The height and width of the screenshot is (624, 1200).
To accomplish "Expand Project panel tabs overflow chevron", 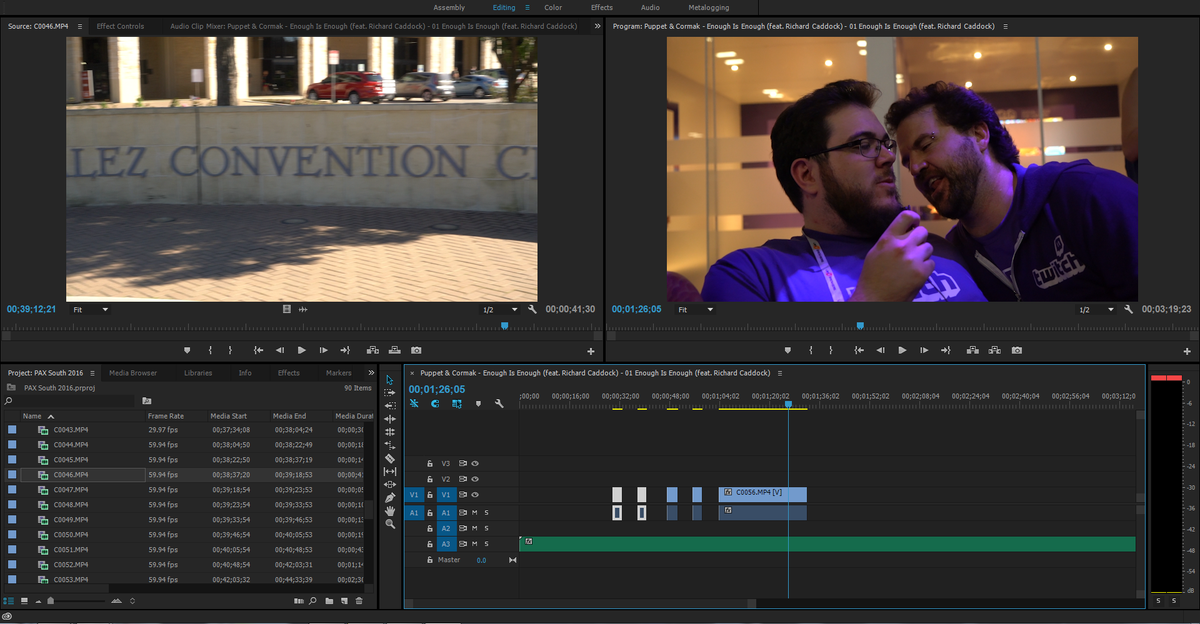I will (x=370, y=373).
